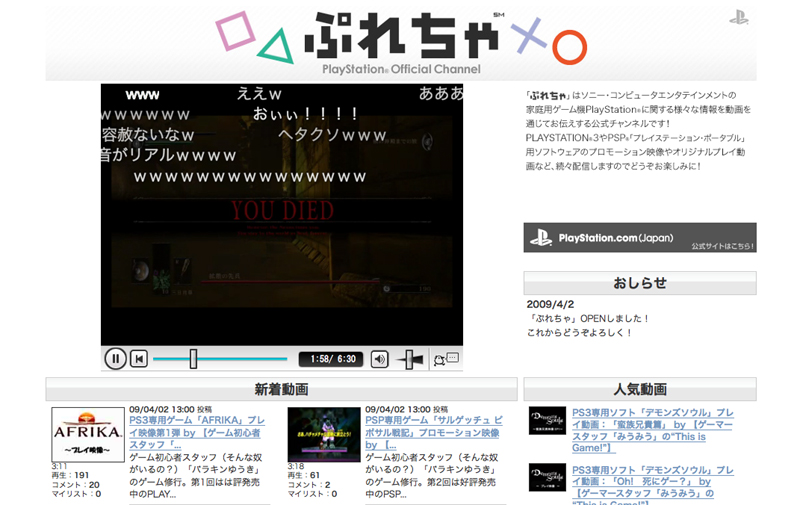
Task: Click the AFRIKA play count 再生：191
Action: tap(70, 475)
